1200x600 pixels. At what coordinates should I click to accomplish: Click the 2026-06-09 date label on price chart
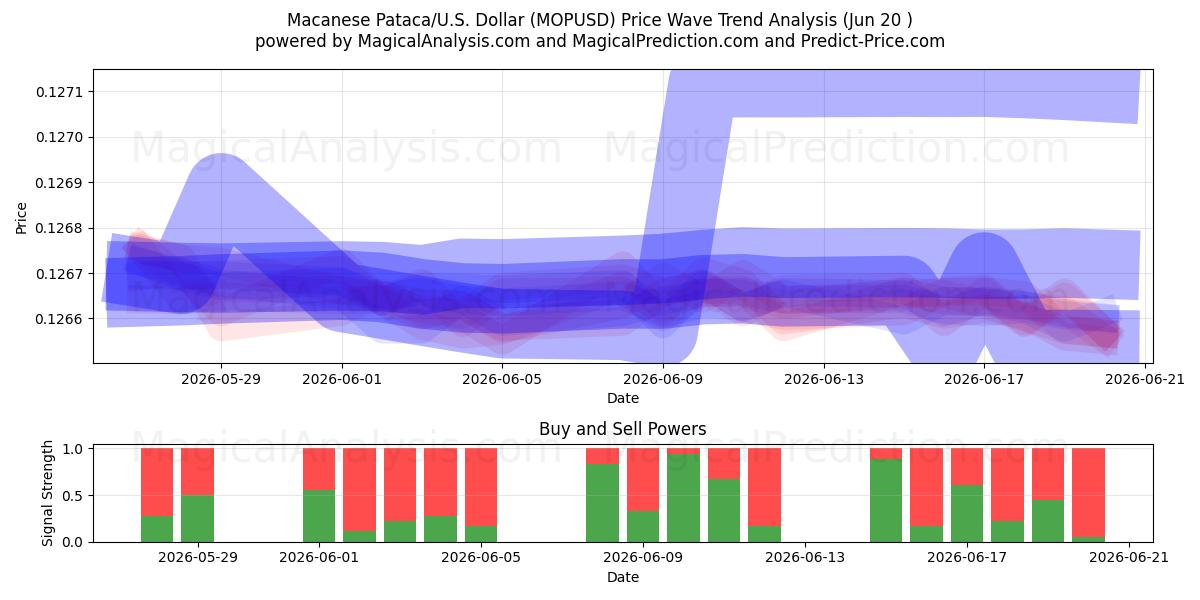click(x=663, y=379)
